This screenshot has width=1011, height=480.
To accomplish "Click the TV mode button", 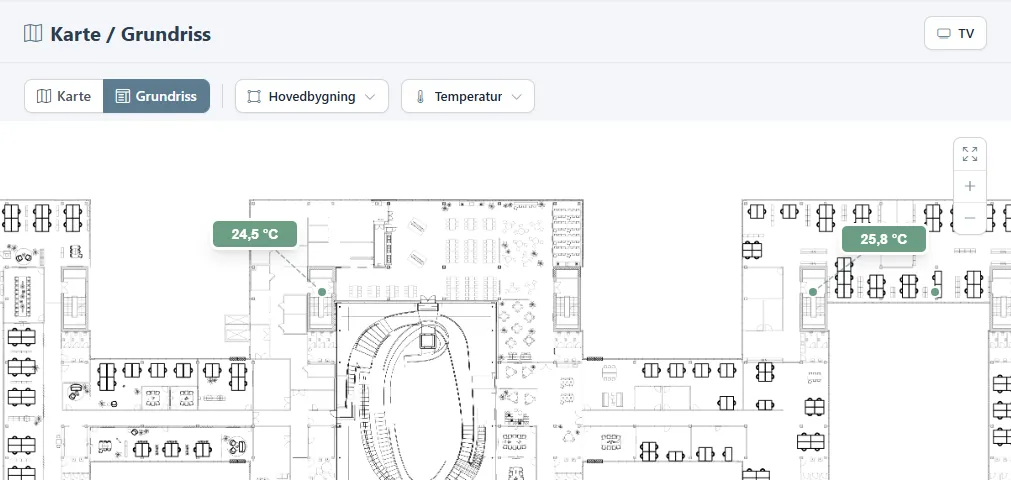I will click(955, 34).
